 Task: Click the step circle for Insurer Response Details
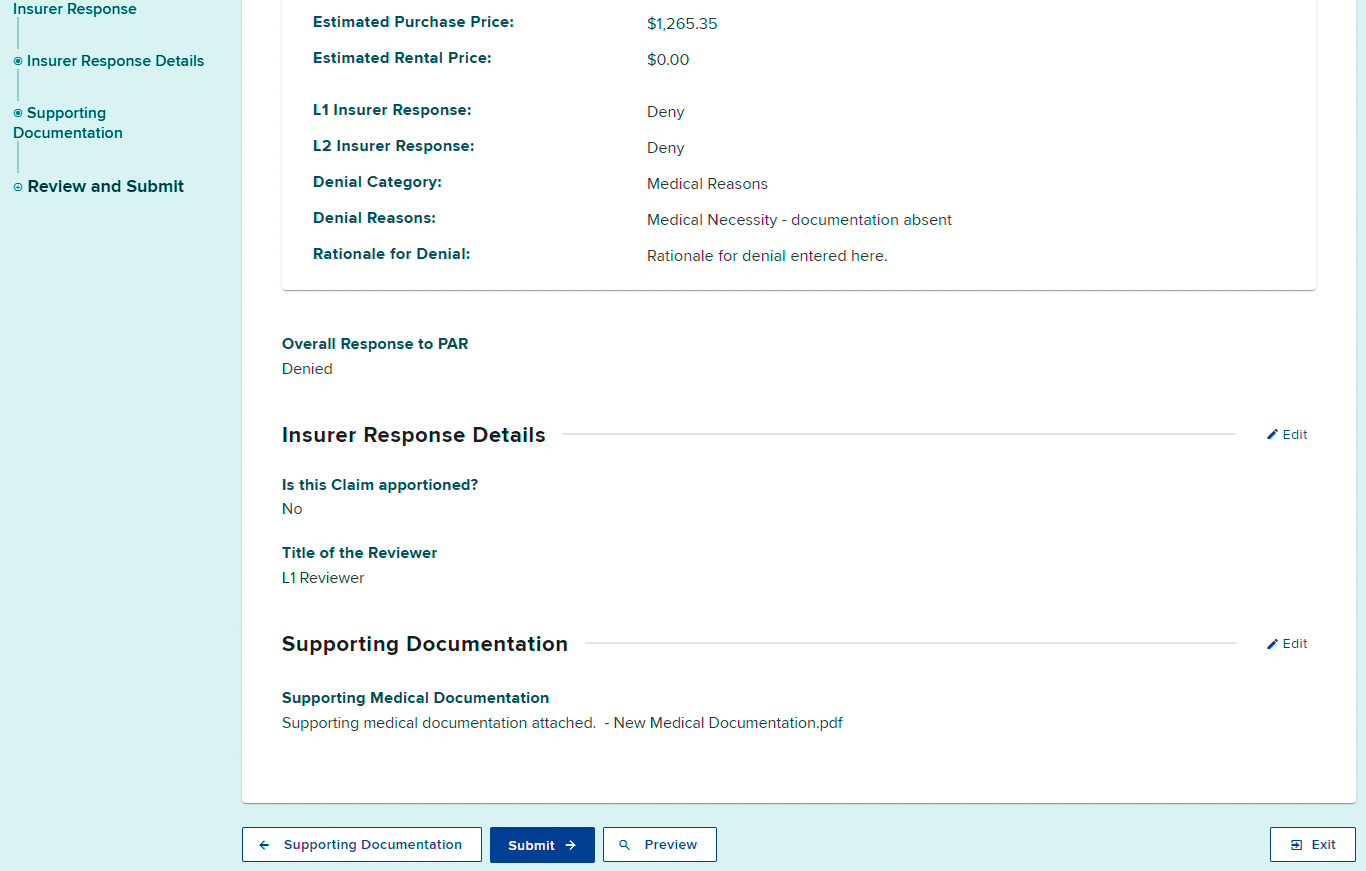coord(18,62)
